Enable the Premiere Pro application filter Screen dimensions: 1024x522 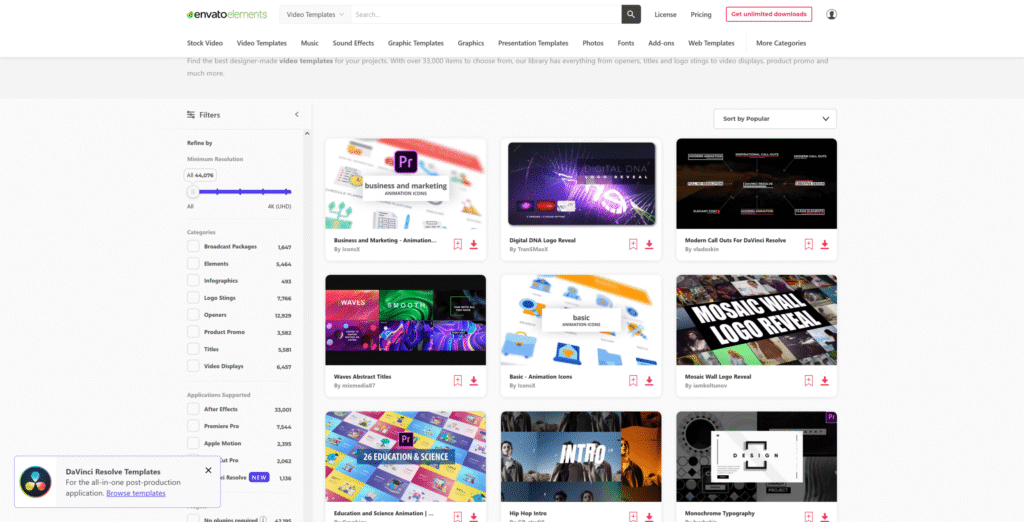(x=193, y=426)
